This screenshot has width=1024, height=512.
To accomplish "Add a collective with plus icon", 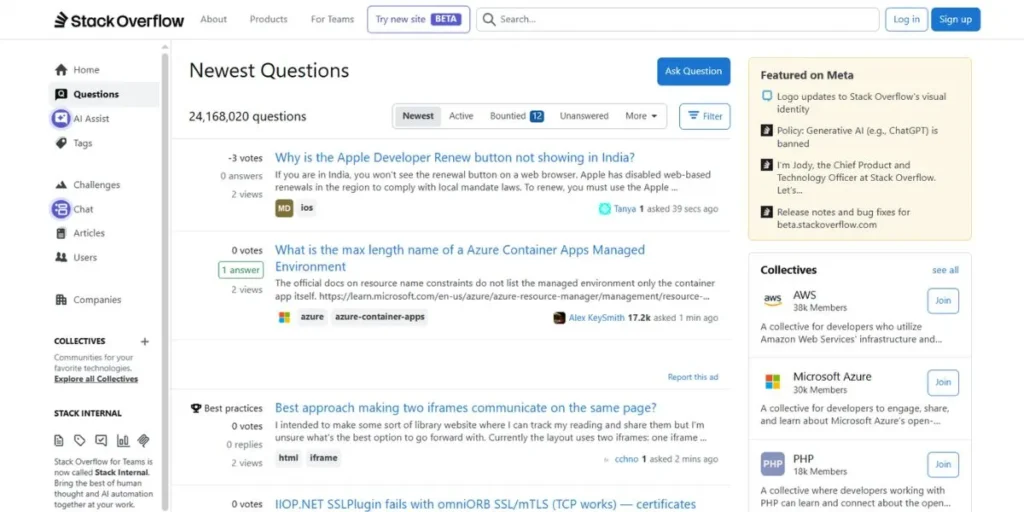I will coord(145,342).
